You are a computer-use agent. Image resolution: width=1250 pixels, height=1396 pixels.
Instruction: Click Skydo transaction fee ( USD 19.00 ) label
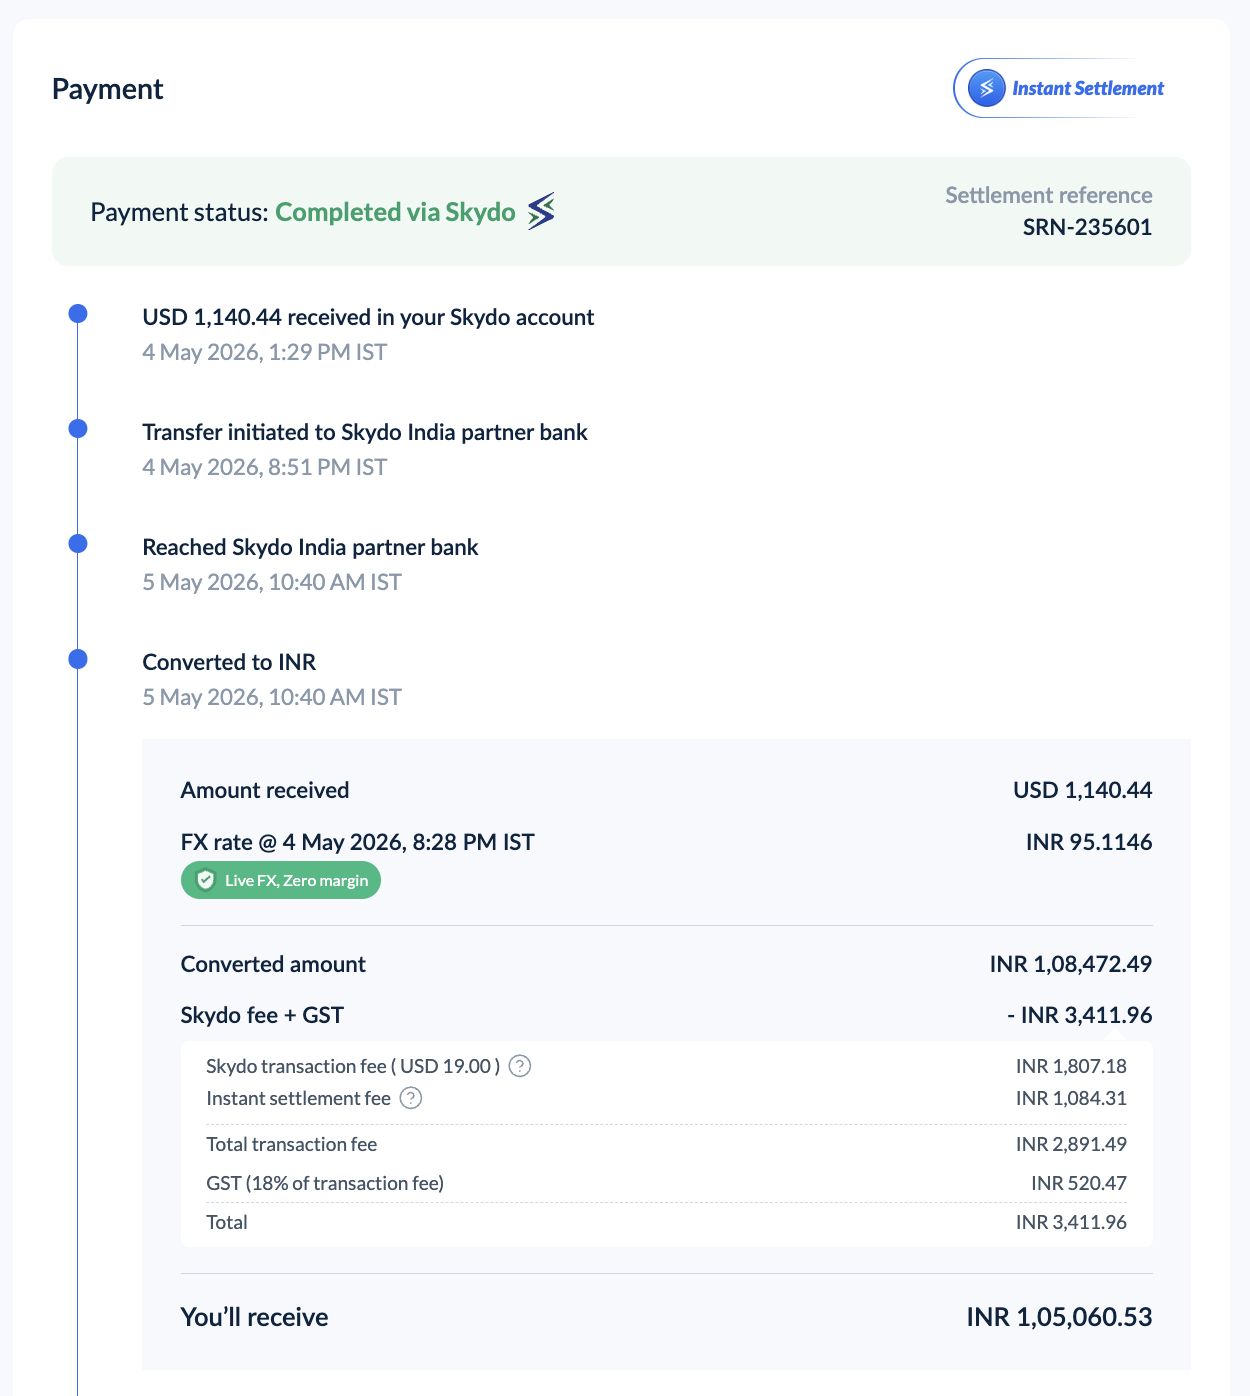[353, 1066]
